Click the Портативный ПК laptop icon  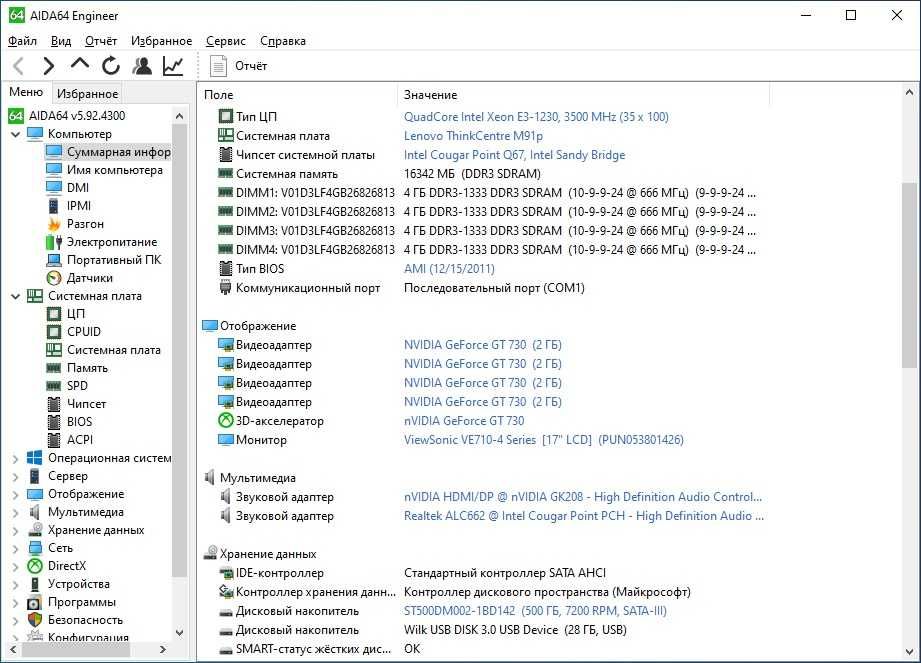tap(53, 260)
